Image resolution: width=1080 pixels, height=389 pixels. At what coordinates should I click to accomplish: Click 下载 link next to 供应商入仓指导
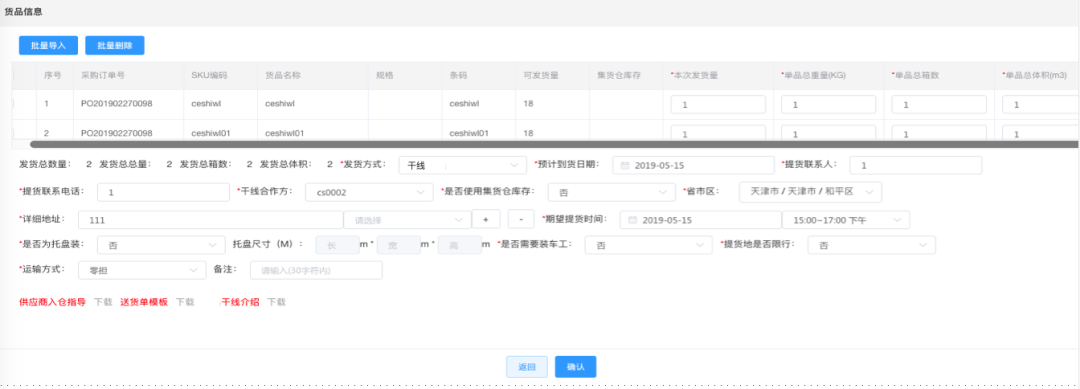[x=103, y=302]
